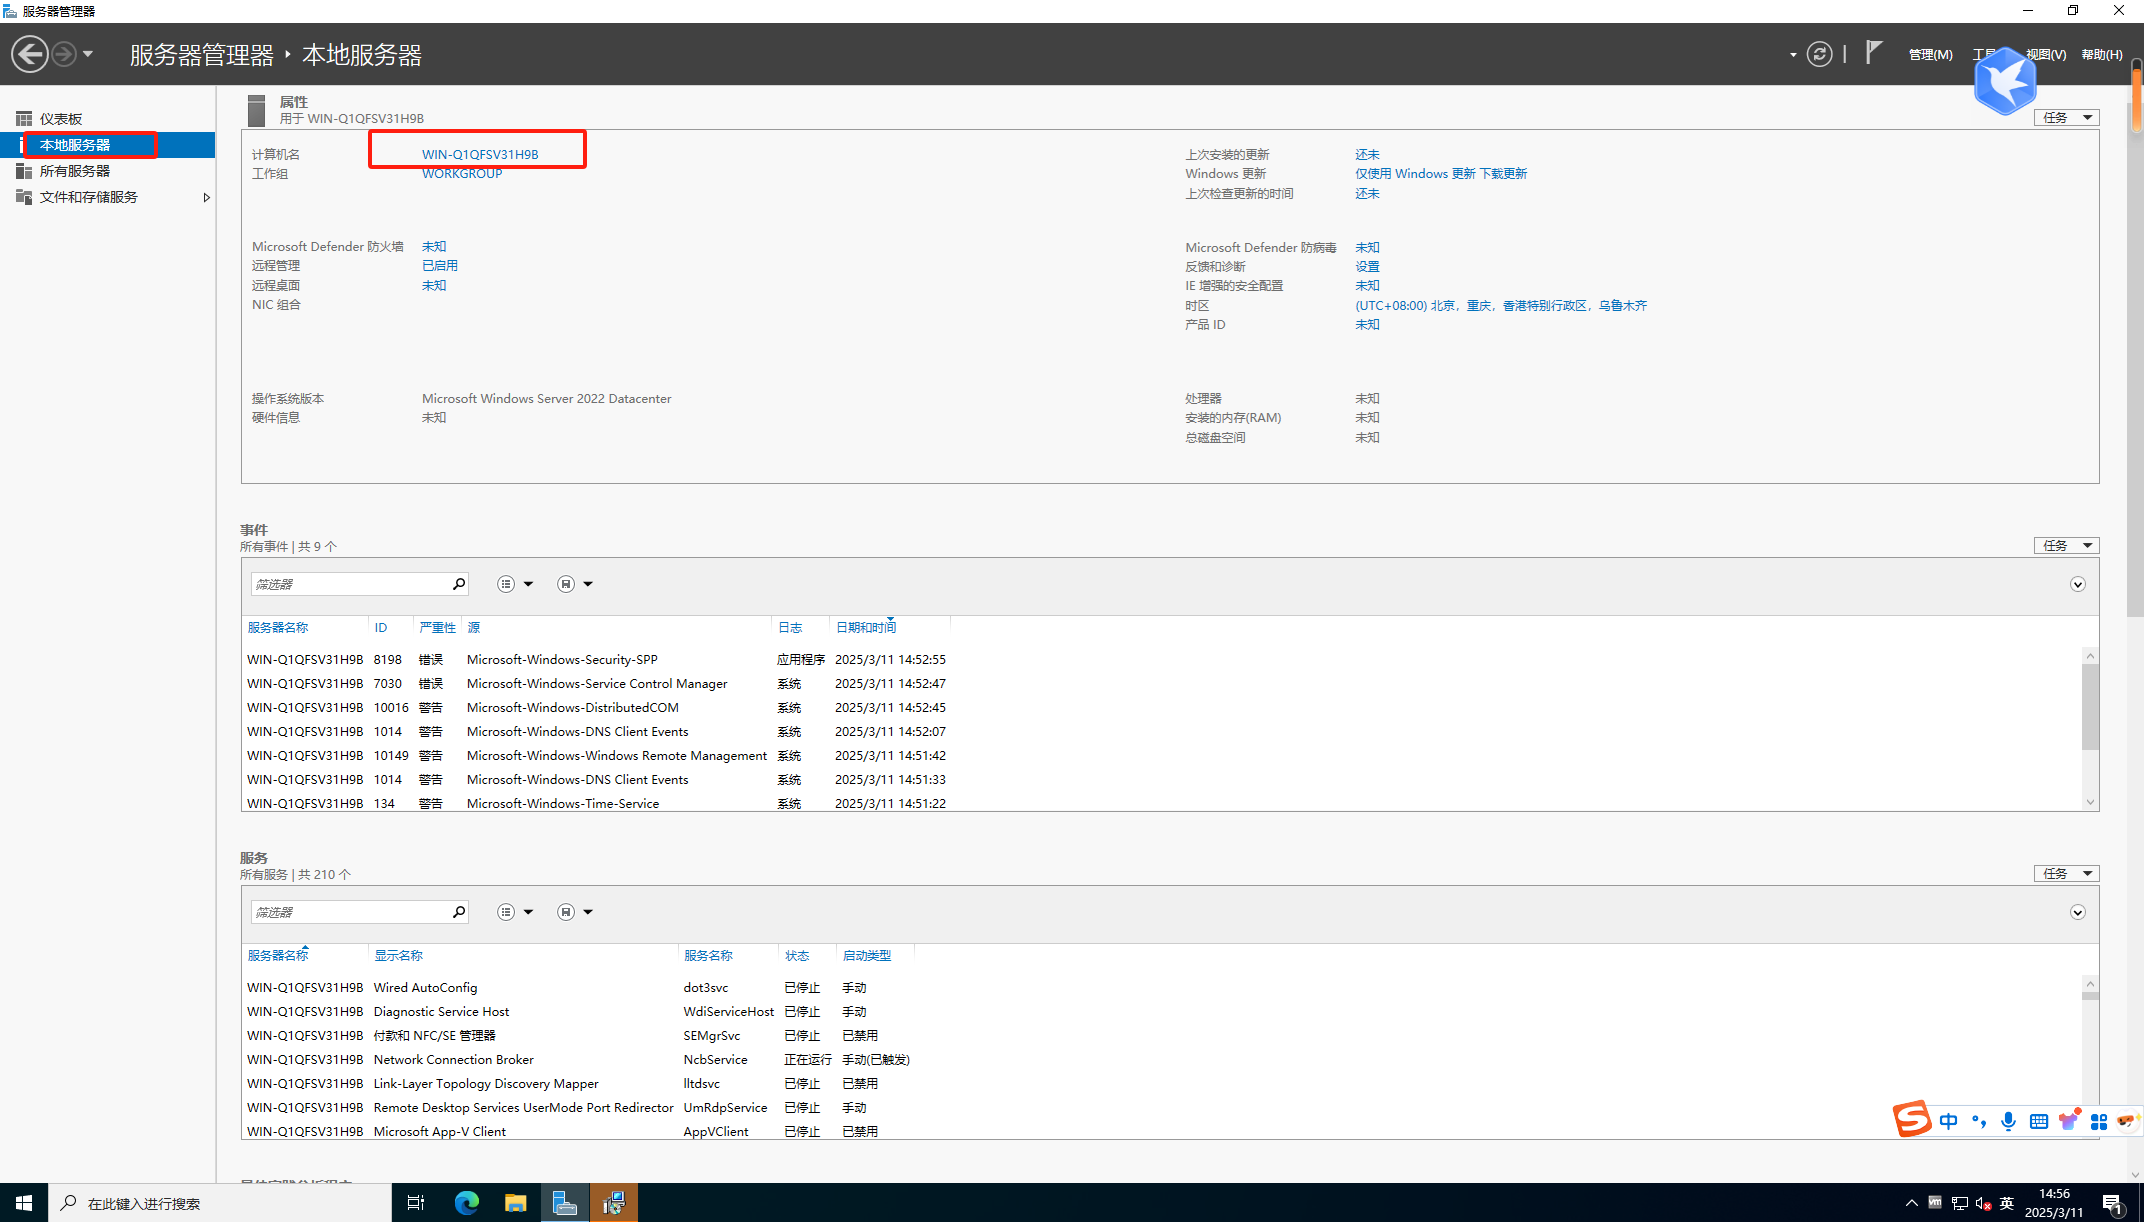This screenshot has width=2144, height=1222.
Task: Open Events list criteria icon
Action: (x=507, y=584)
